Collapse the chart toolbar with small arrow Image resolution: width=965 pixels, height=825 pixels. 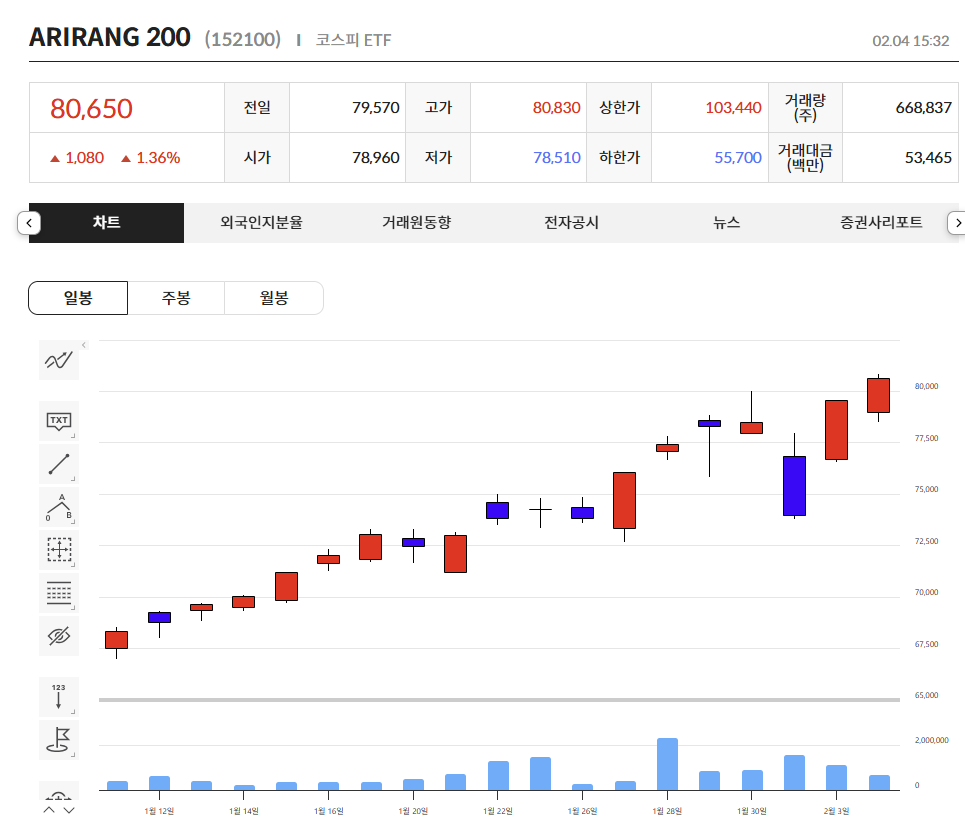pyautogui.click(x=84, y=345)
